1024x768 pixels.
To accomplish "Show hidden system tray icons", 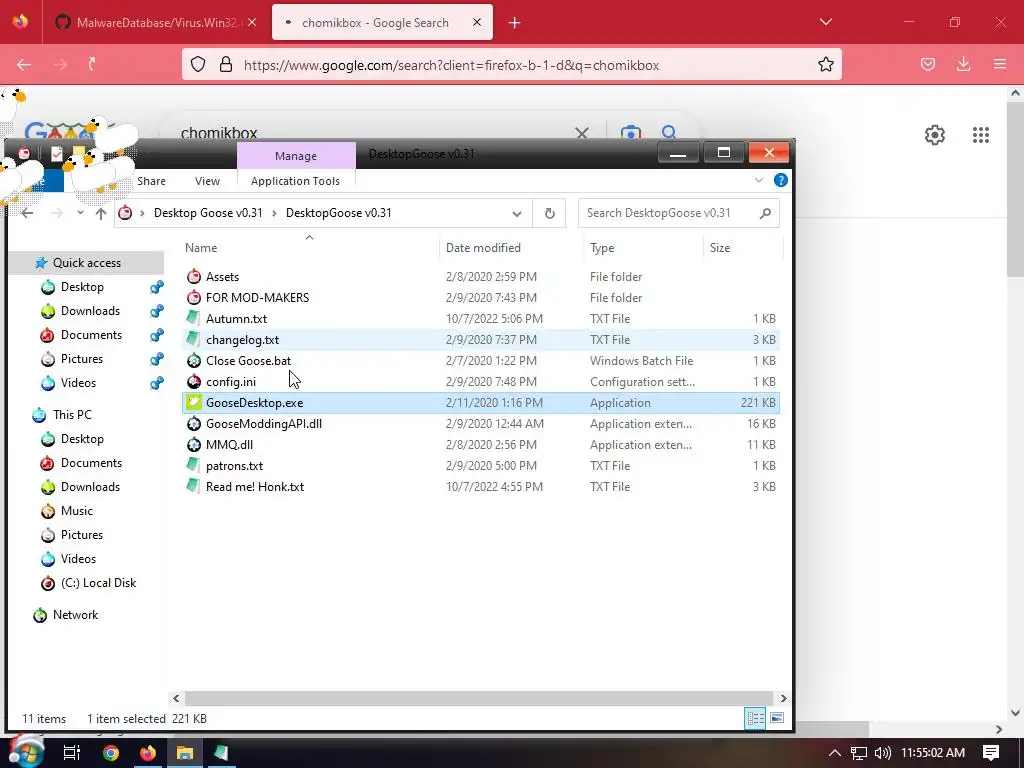I will pyautogui.click(x=835, y=753).
